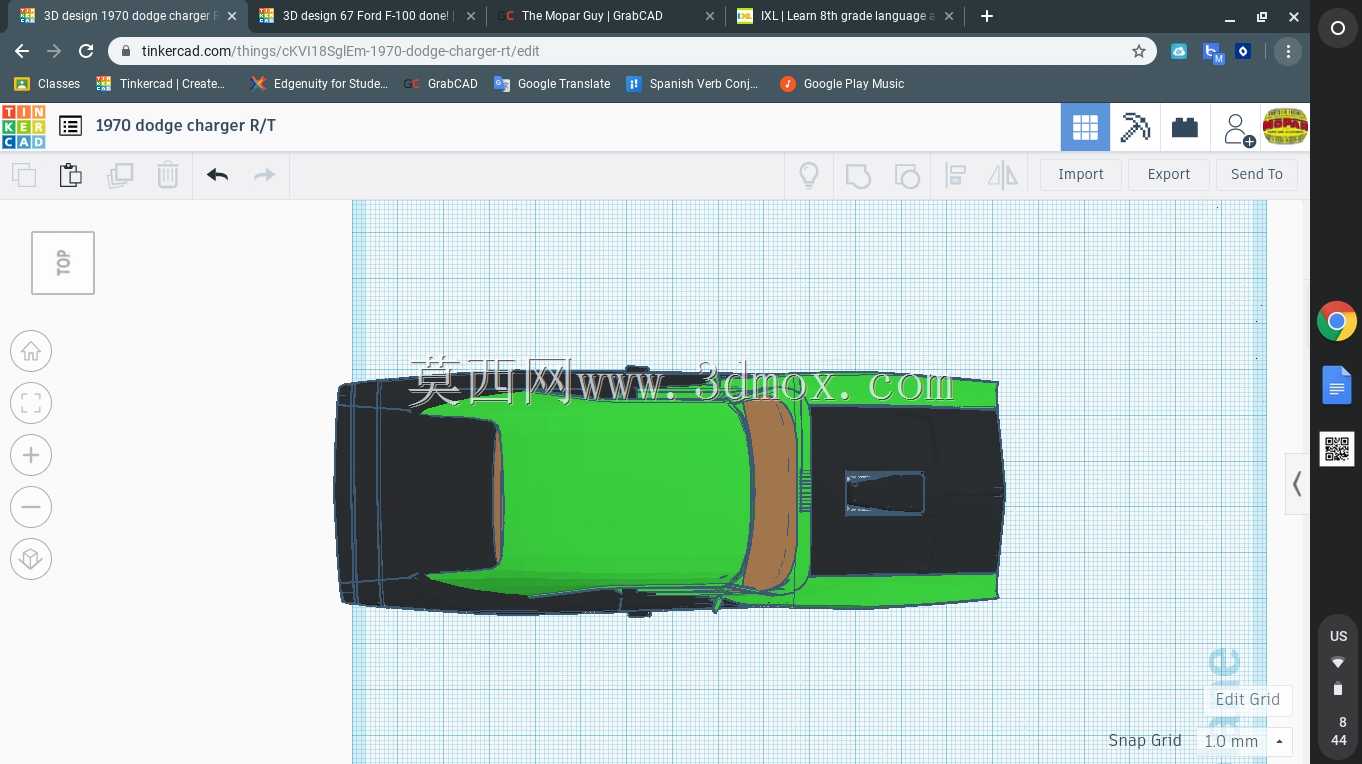Click the Ungroup shapes icon
1362x764 pixels.
coord(907,175)
